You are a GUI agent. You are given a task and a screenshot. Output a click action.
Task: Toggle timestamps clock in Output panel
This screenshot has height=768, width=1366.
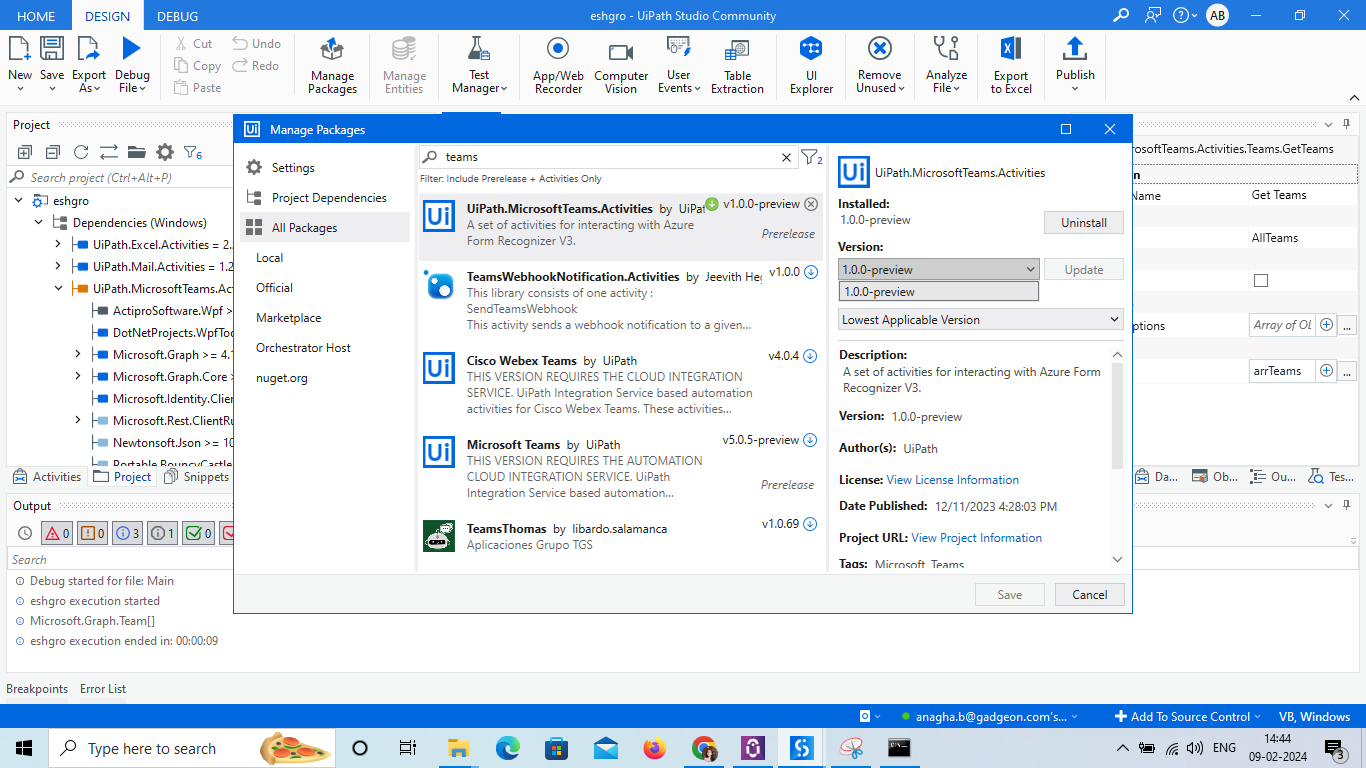tap(25, 533)
